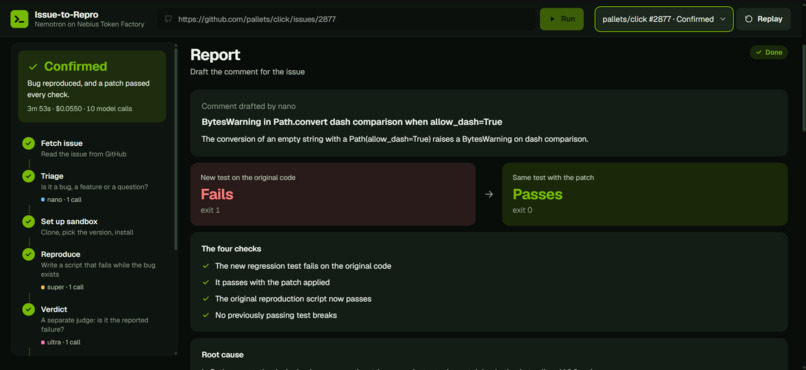Select the Verdict step
This screenshot has height=370, width=806.
tap(93, 325)
